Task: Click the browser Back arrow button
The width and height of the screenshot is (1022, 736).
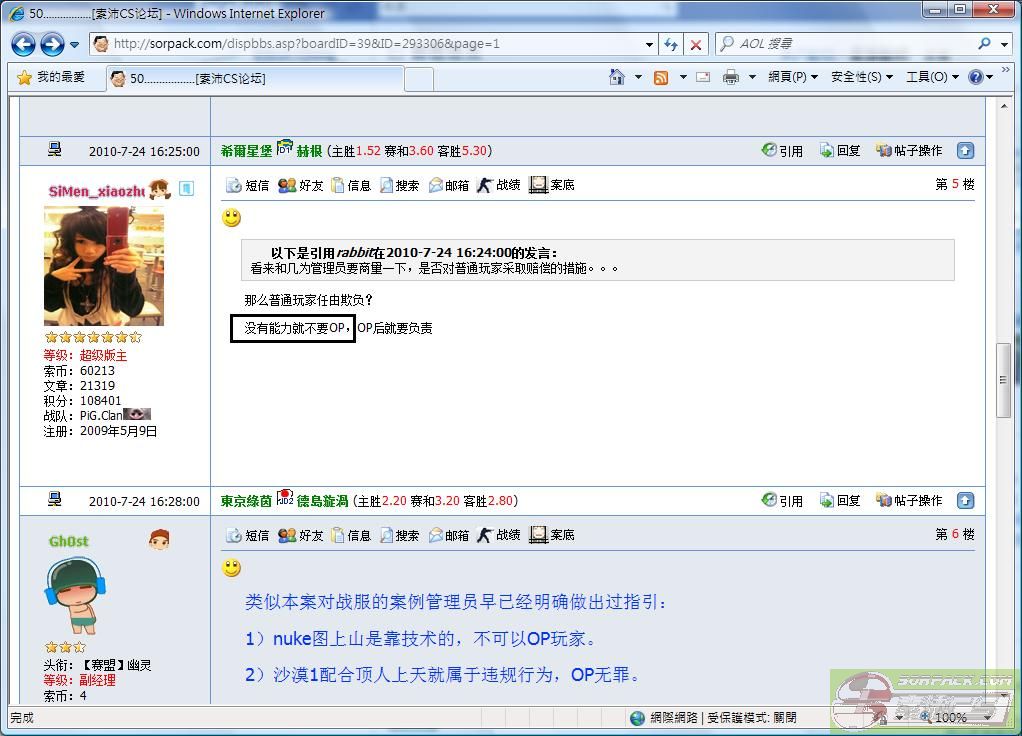Action: [x=23, y=44]
